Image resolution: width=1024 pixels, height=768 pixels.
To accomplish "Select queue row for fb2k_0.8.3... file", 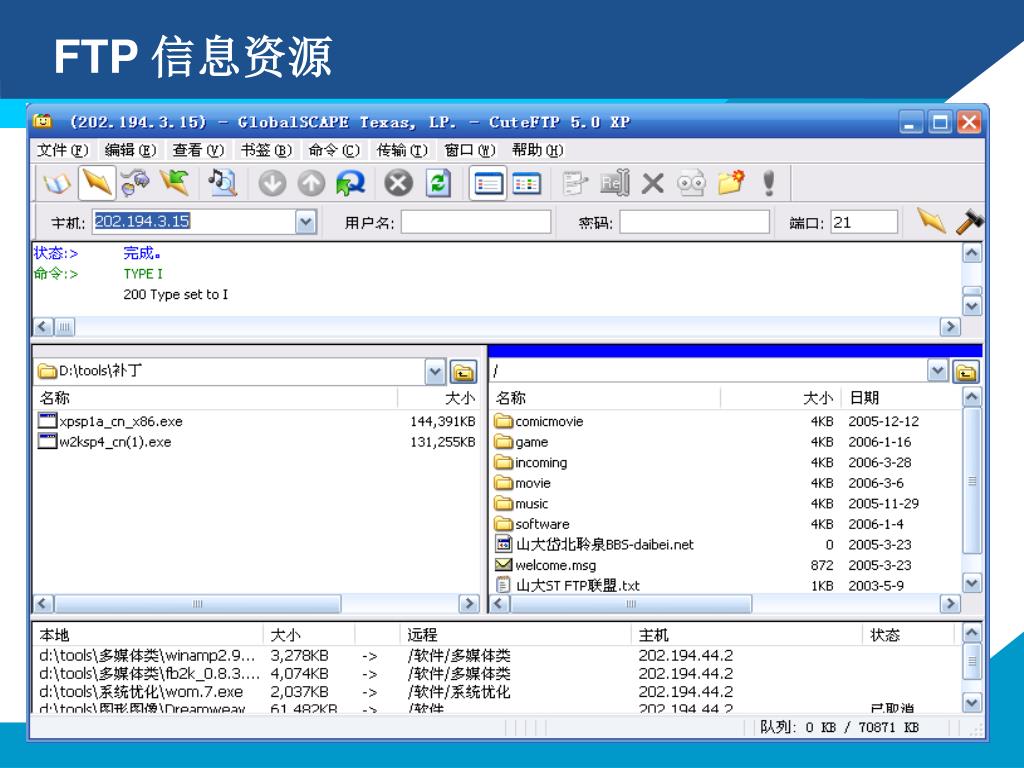I will coord(499,673).
